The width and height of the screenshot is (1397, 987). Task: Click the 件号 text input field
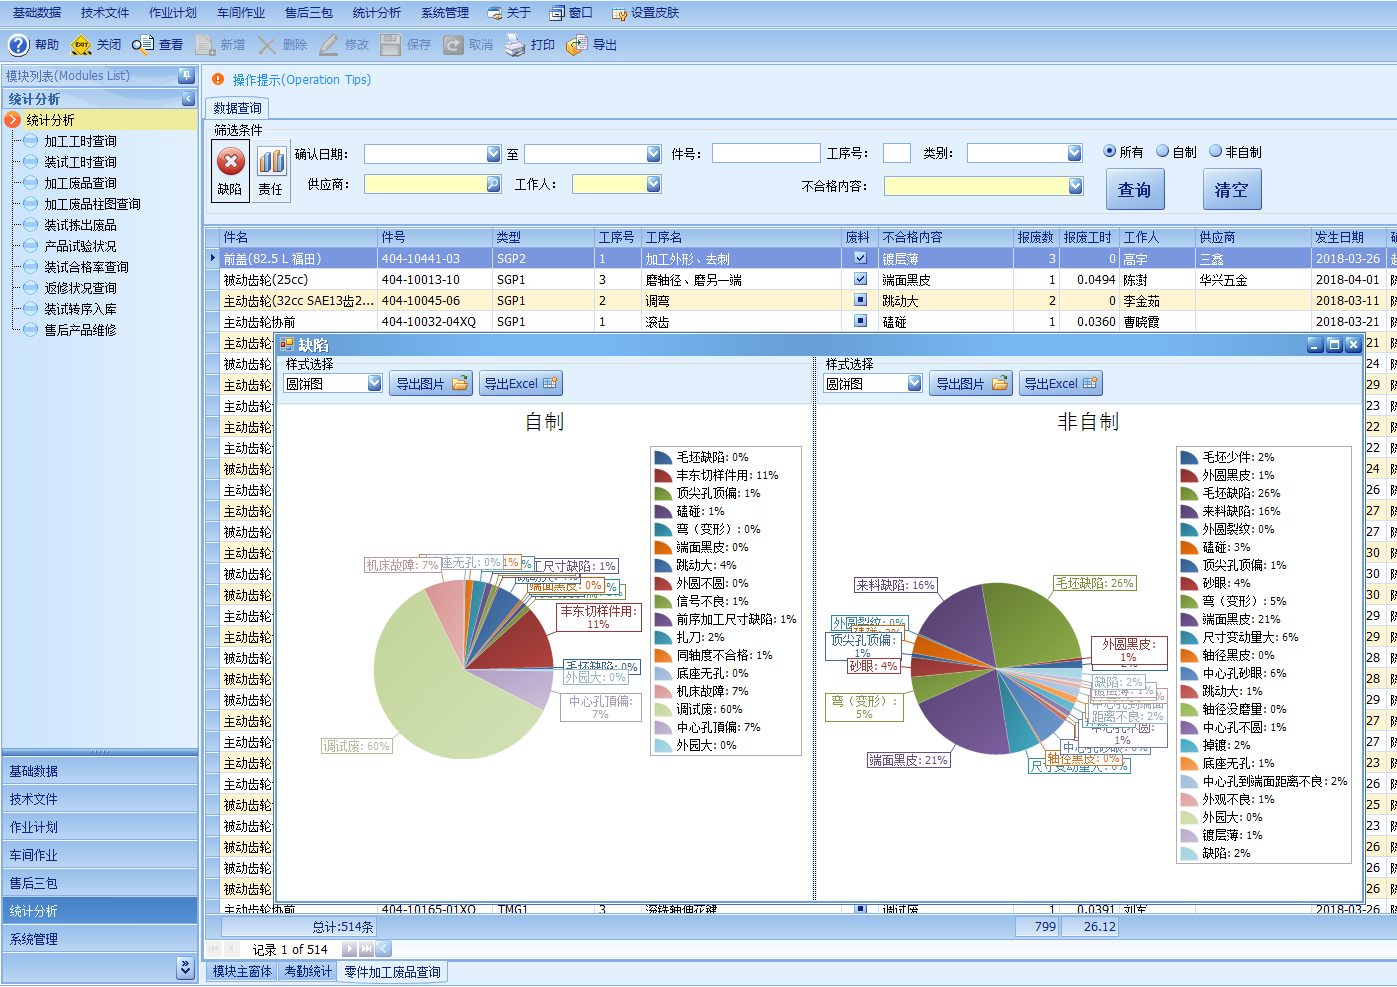point(766,153)
